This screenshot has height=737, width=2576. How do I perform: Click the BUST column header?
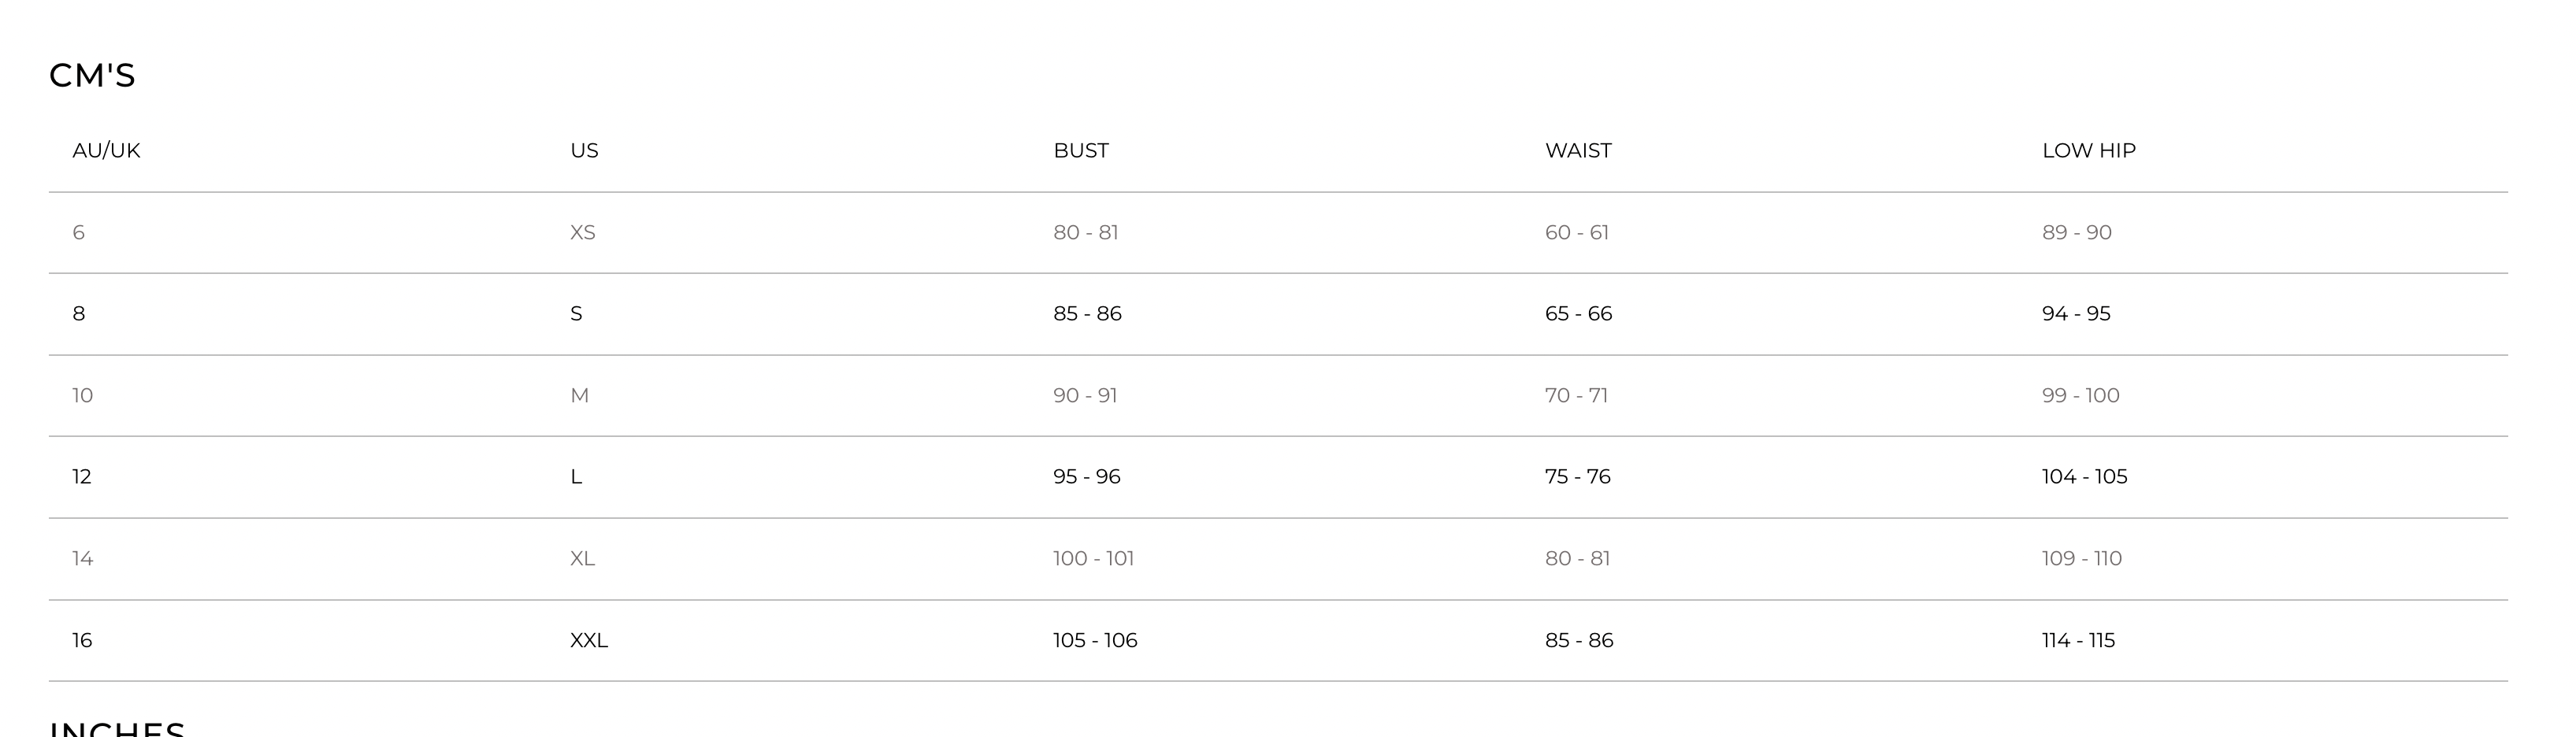coord(1081,151)
